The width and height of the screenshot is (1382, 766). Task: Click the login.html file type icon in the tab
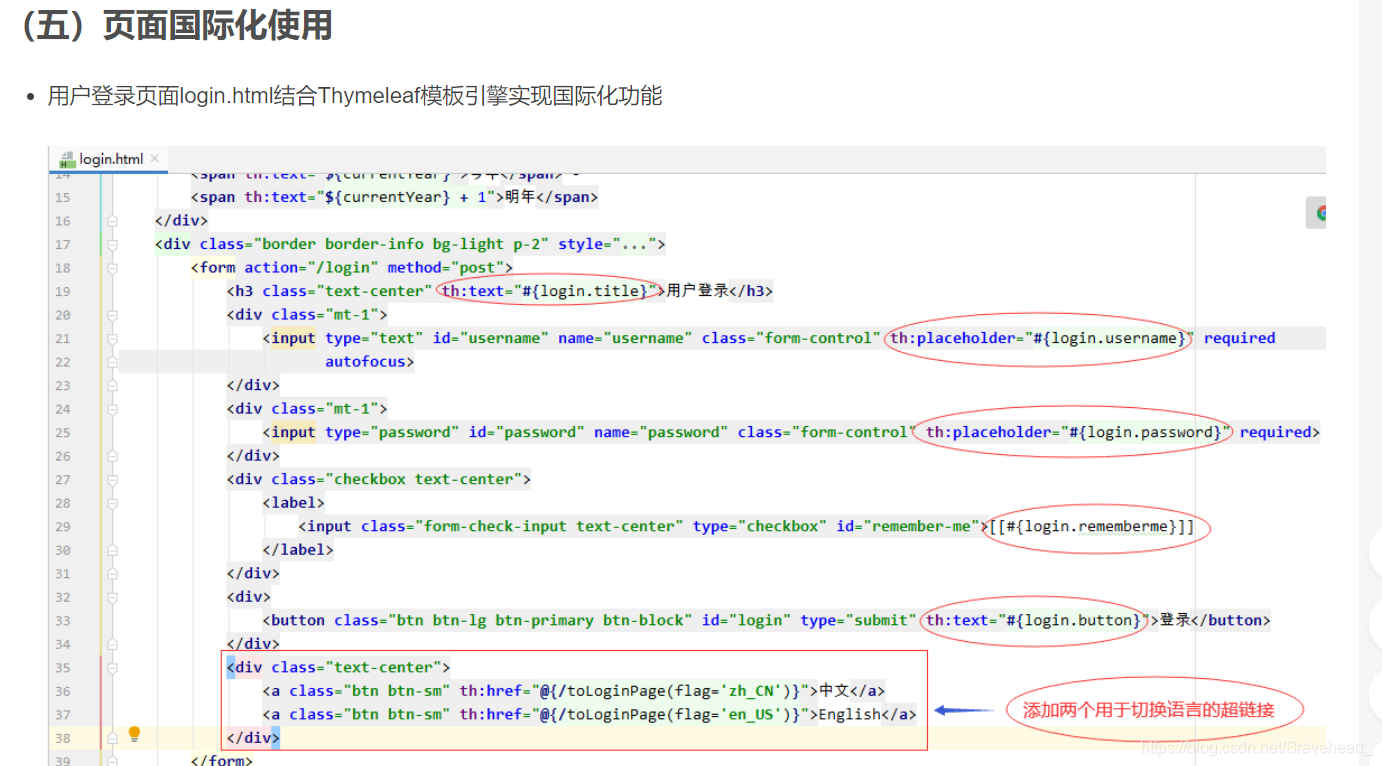[67, 159]
